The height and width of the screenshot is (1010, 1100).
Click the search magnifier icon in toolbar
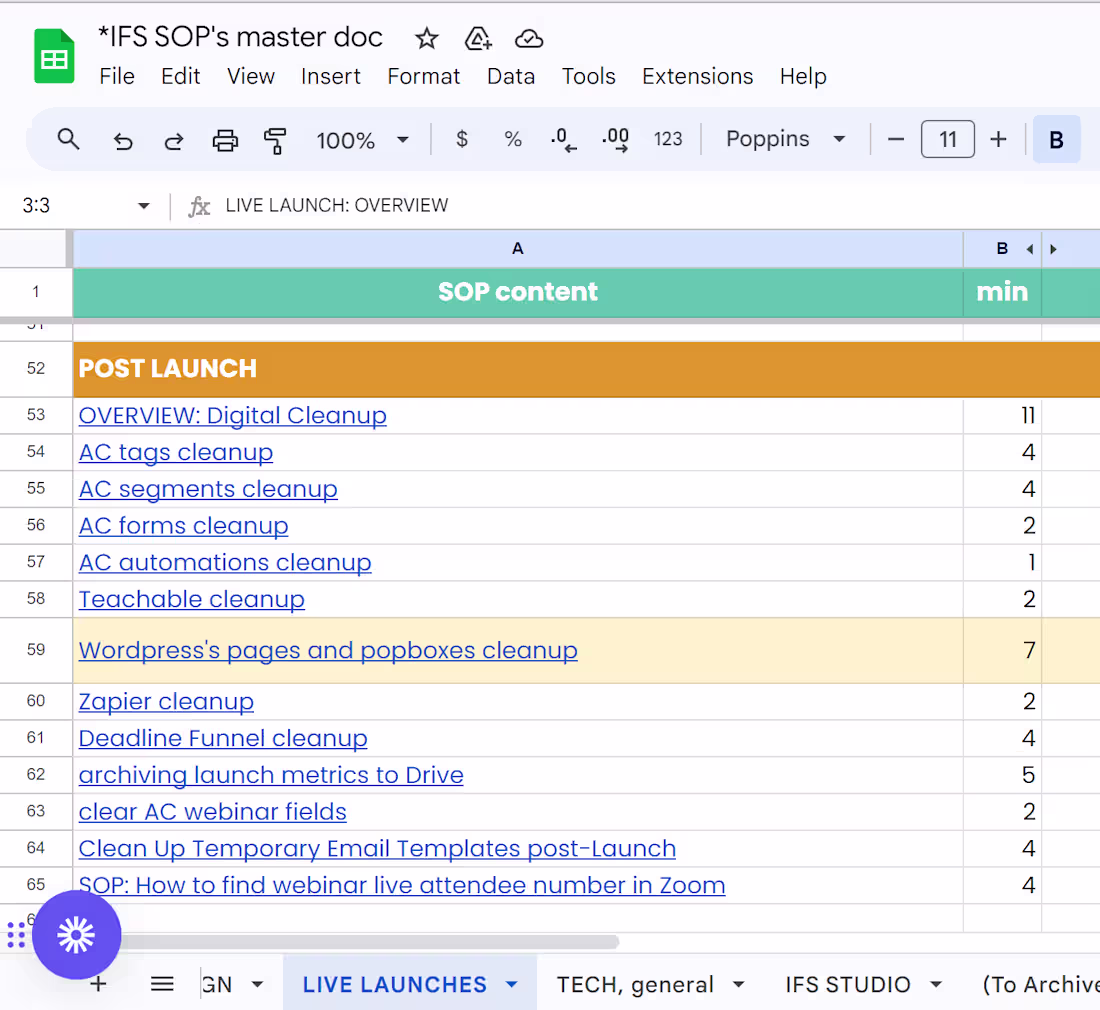click(68, 140)
